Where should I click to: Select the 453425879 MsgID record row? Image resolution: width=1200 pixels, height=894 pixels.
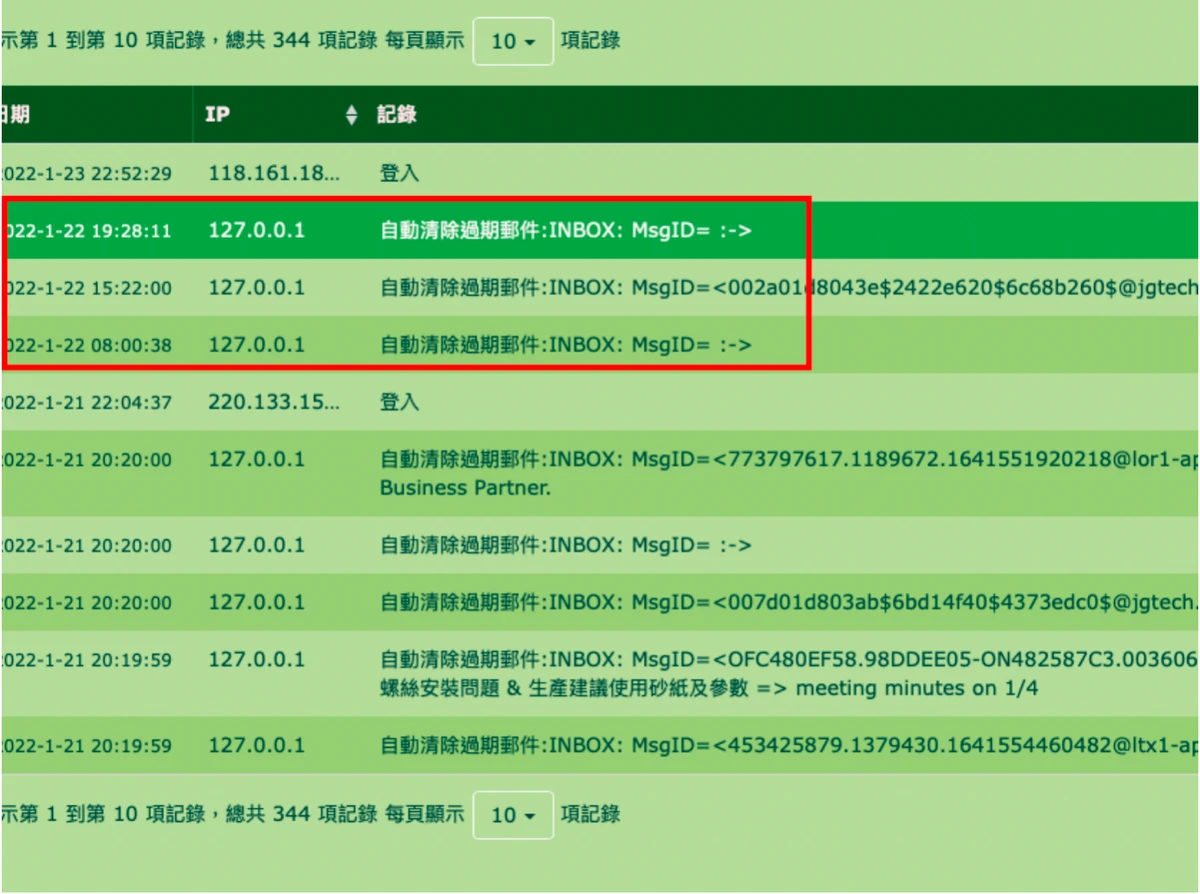point(600,746)
